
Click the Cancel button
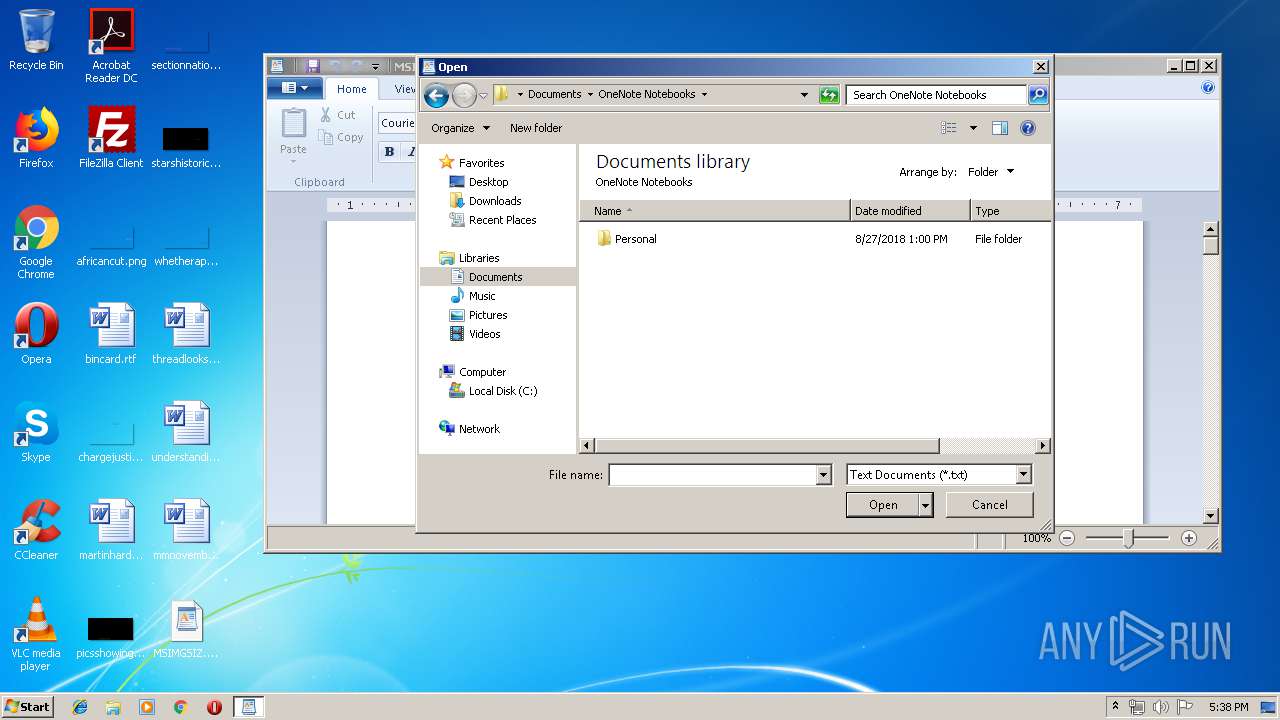tap(989, 505)
